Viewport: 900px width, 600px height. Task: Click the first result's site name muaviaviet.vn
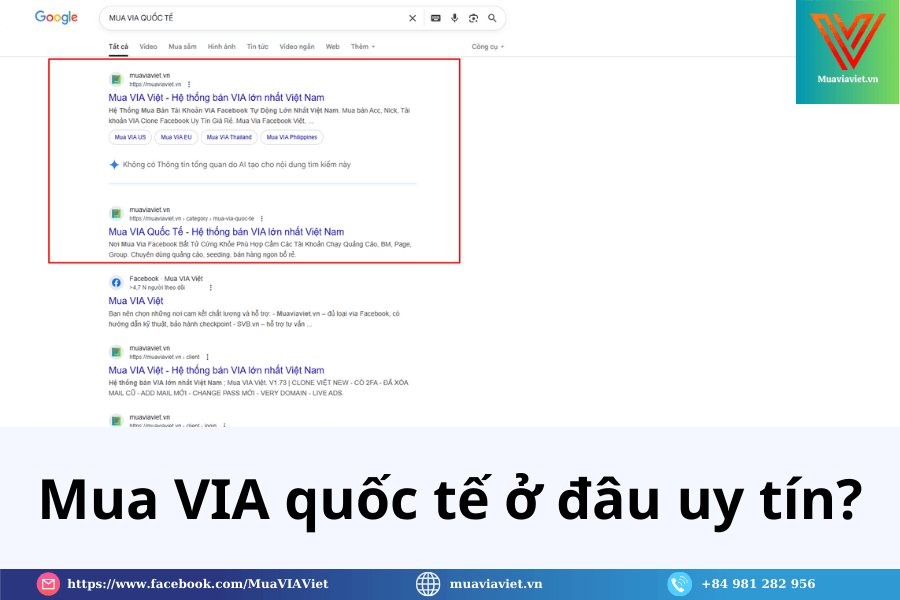pyautogui.click(x=150, y=75)
